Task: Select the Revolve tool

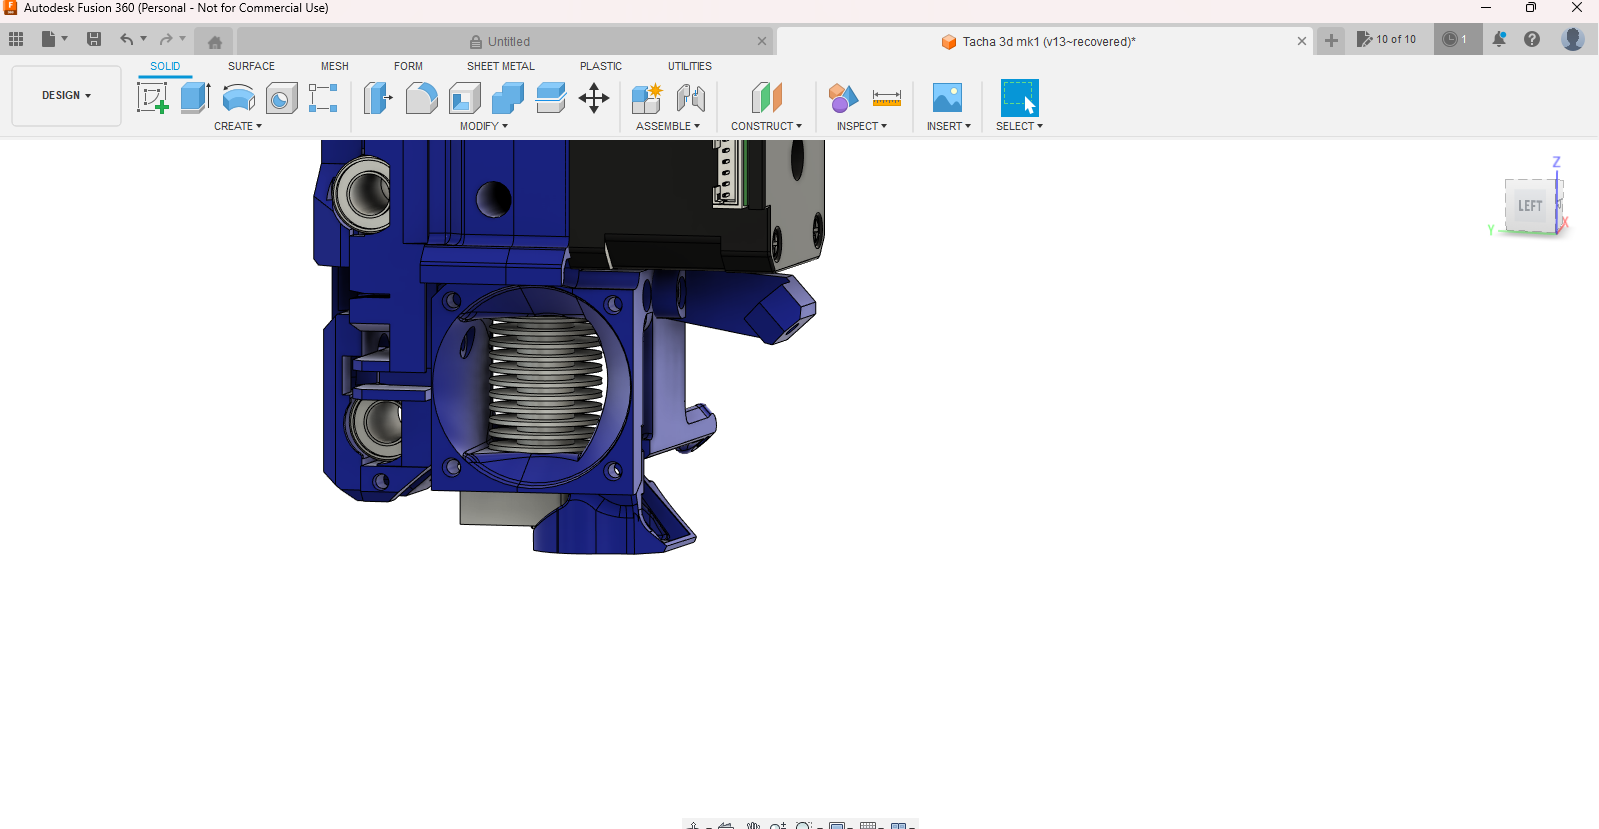Action: [x=239, y=98]
